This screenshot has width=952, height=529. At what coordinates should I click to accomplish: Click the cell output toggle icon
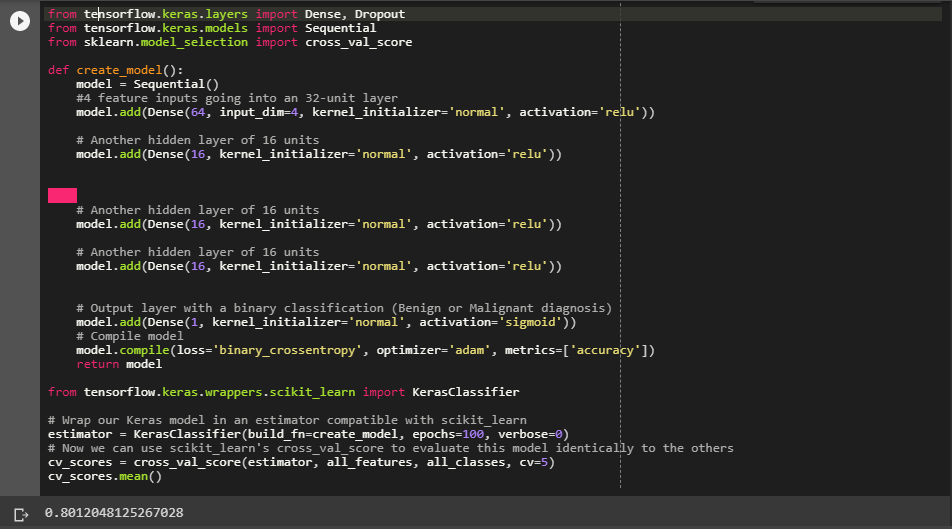pos(21,515)
